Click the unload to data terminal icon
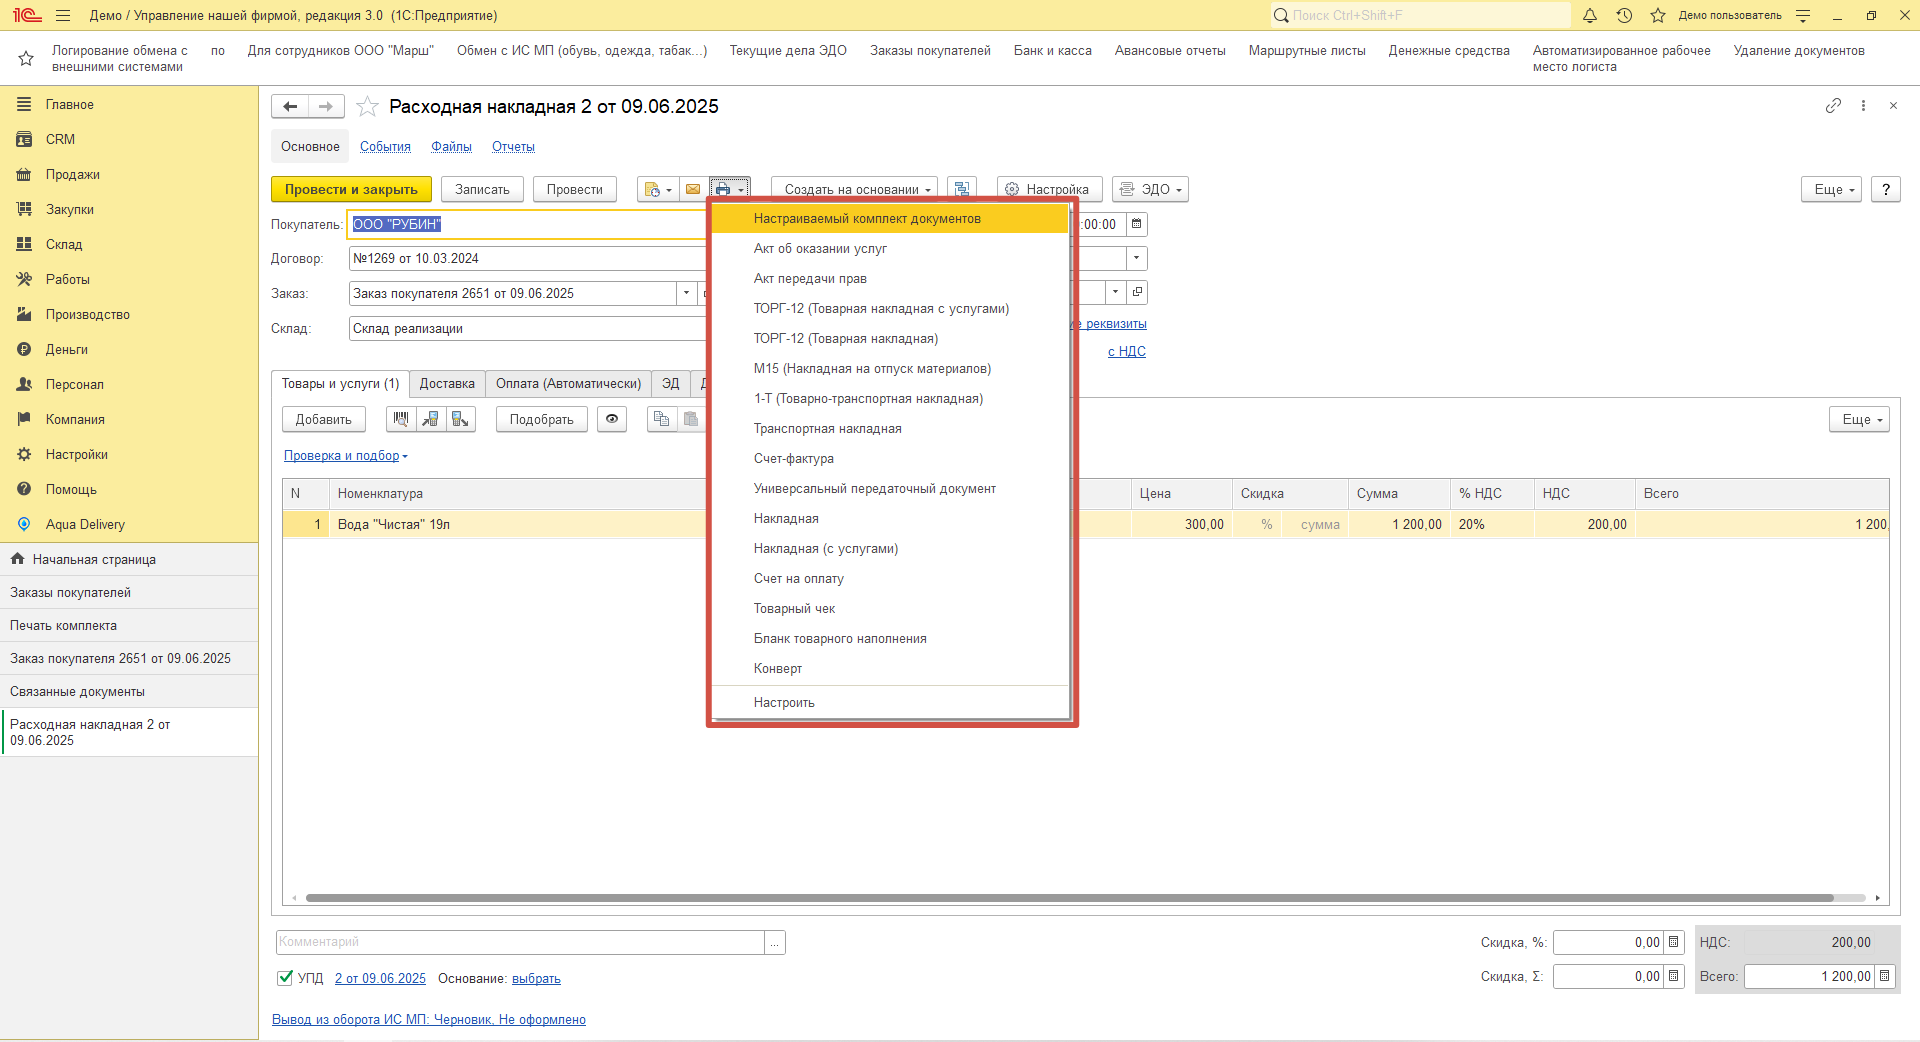 point(460,419)
